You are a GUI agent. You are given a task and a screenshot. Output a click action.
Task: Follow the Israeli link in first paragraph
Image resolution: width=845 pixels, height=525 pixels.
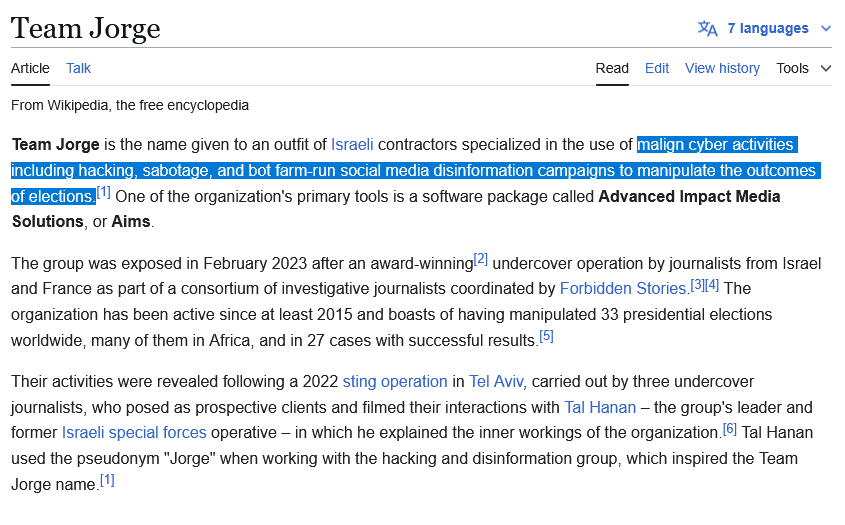point(352,144)
